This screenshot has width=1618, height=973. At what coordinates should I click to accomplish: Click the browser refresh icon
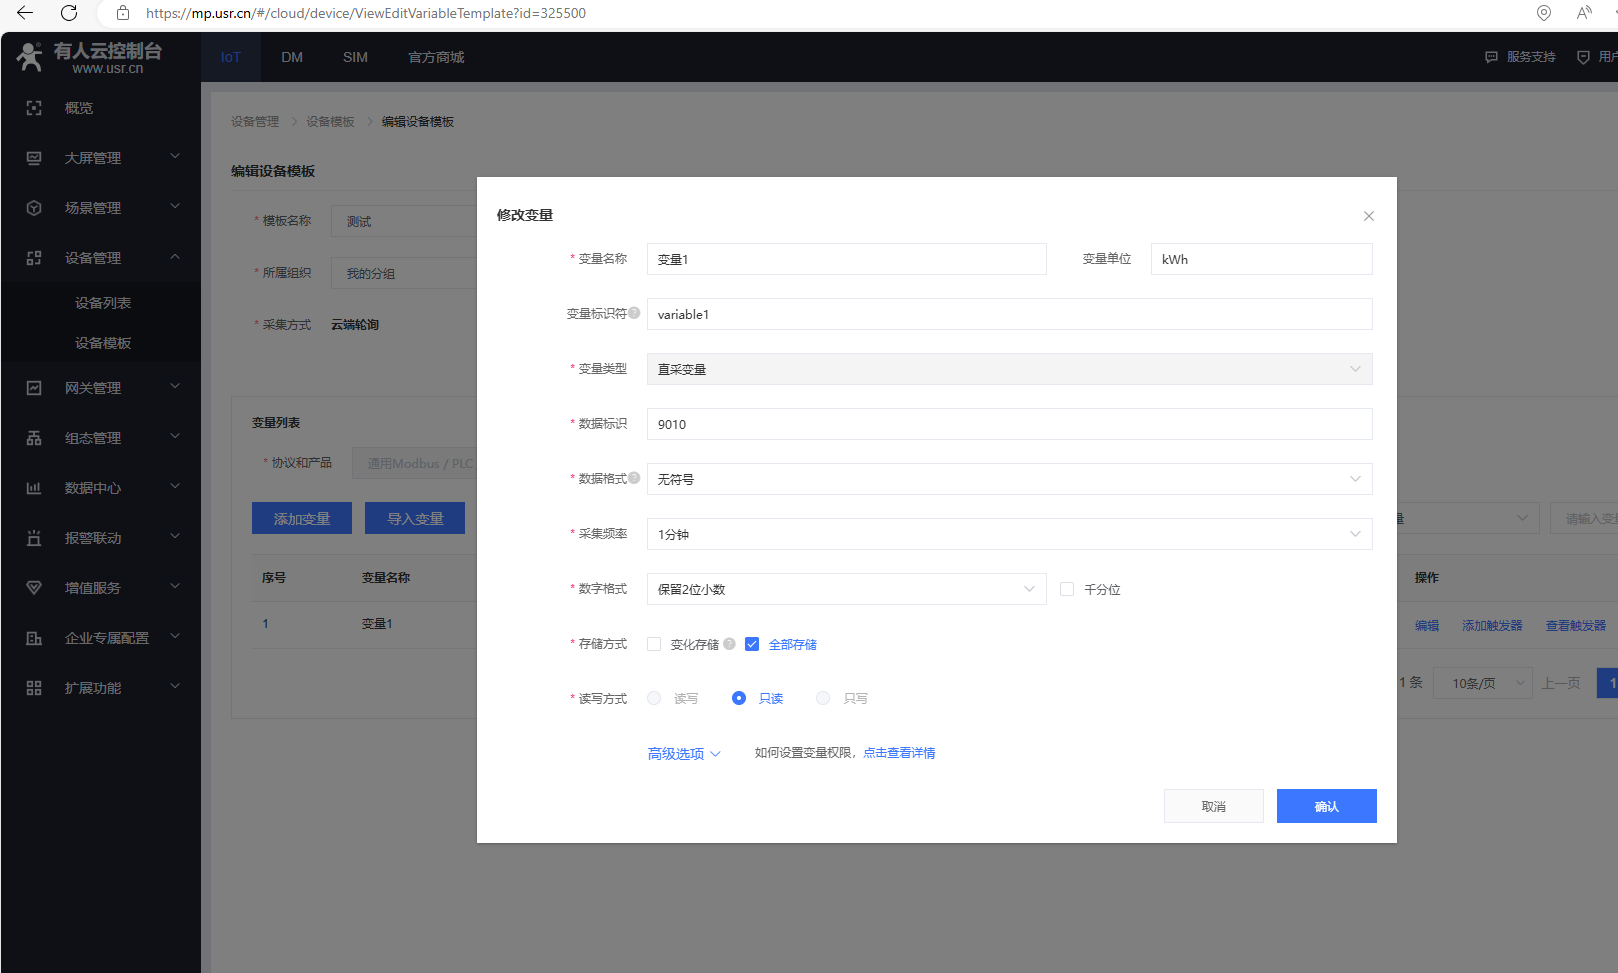69,13
